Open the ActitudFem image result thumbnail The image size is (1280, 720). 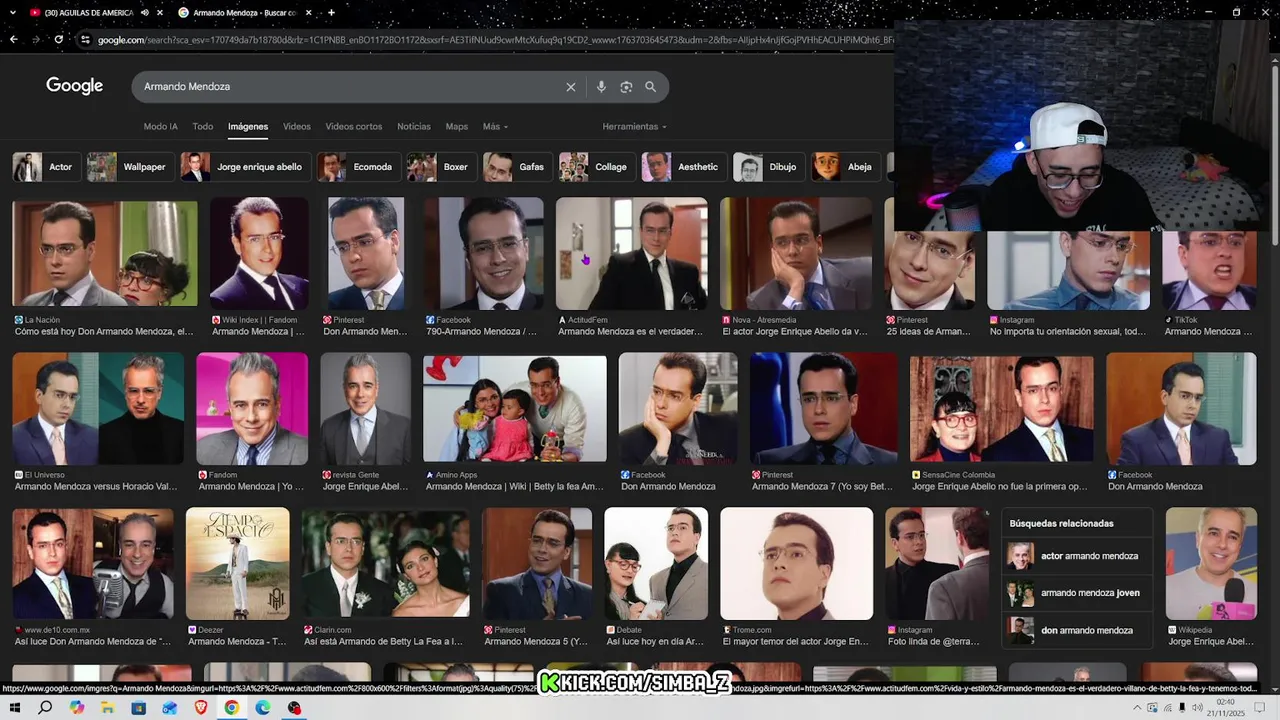[x=632, y=253]
